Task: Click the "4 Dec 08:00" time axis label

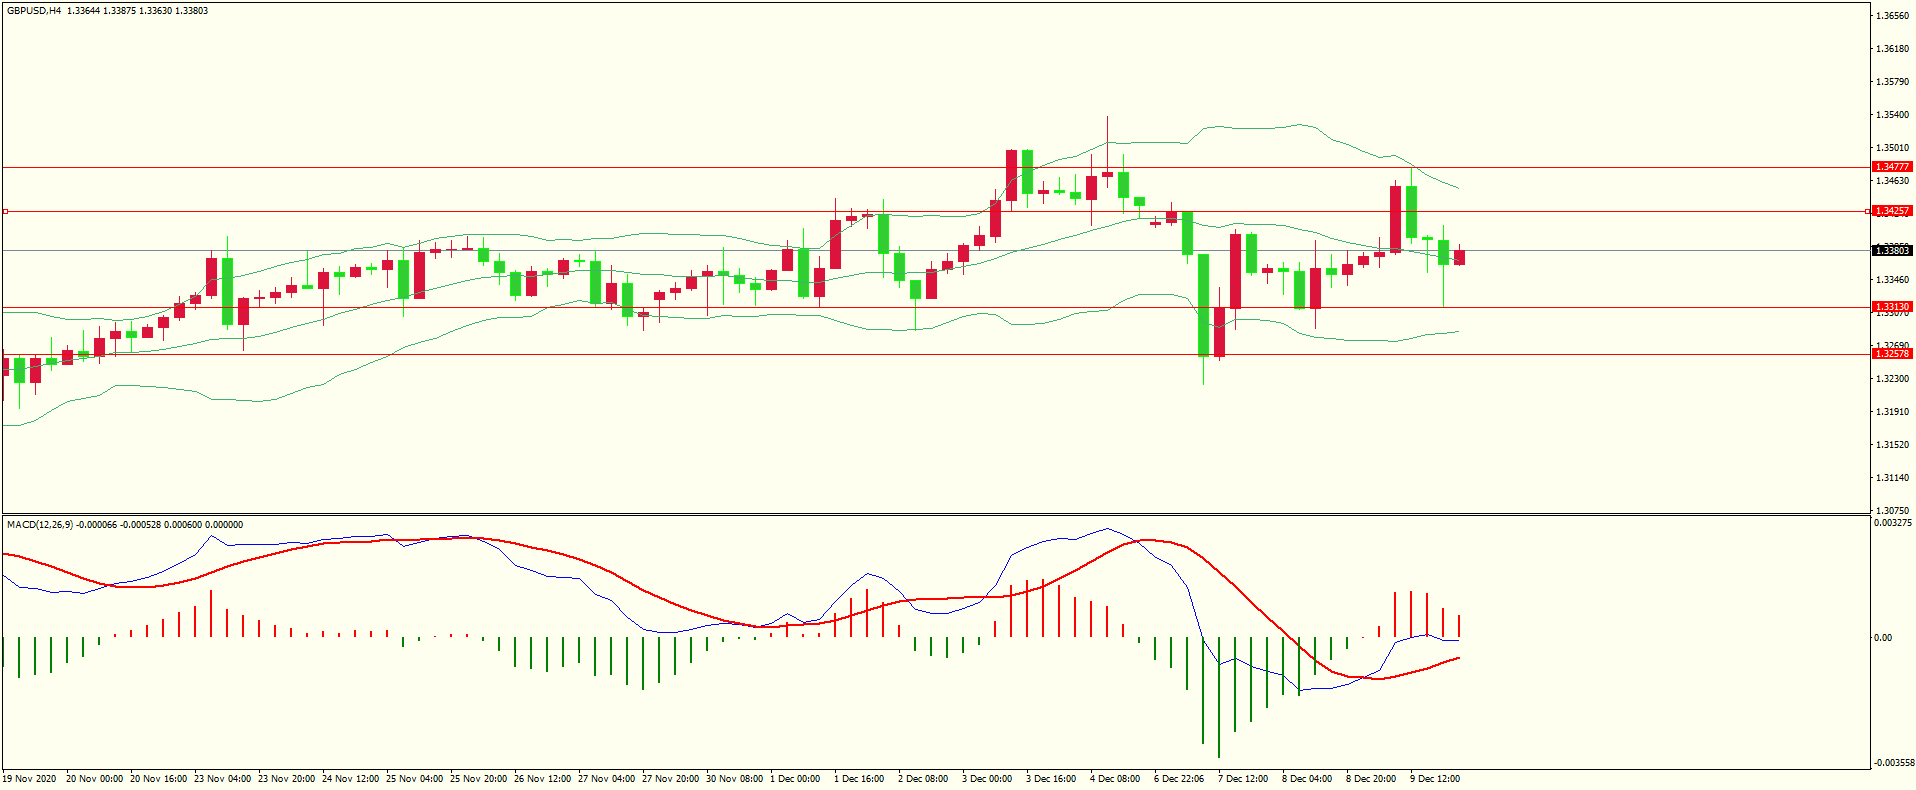Action: pyautogui.click(x=1114, y=779)
